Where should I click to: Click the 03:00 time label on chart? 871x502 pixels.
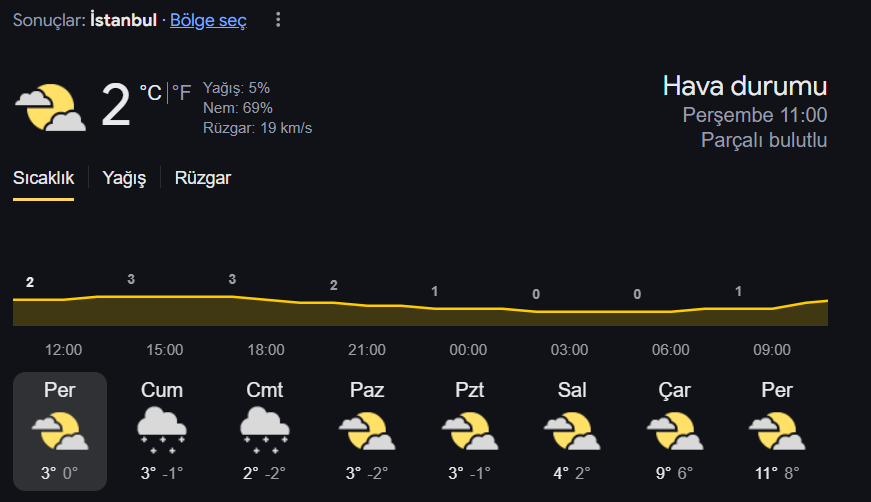coord(569,350)
